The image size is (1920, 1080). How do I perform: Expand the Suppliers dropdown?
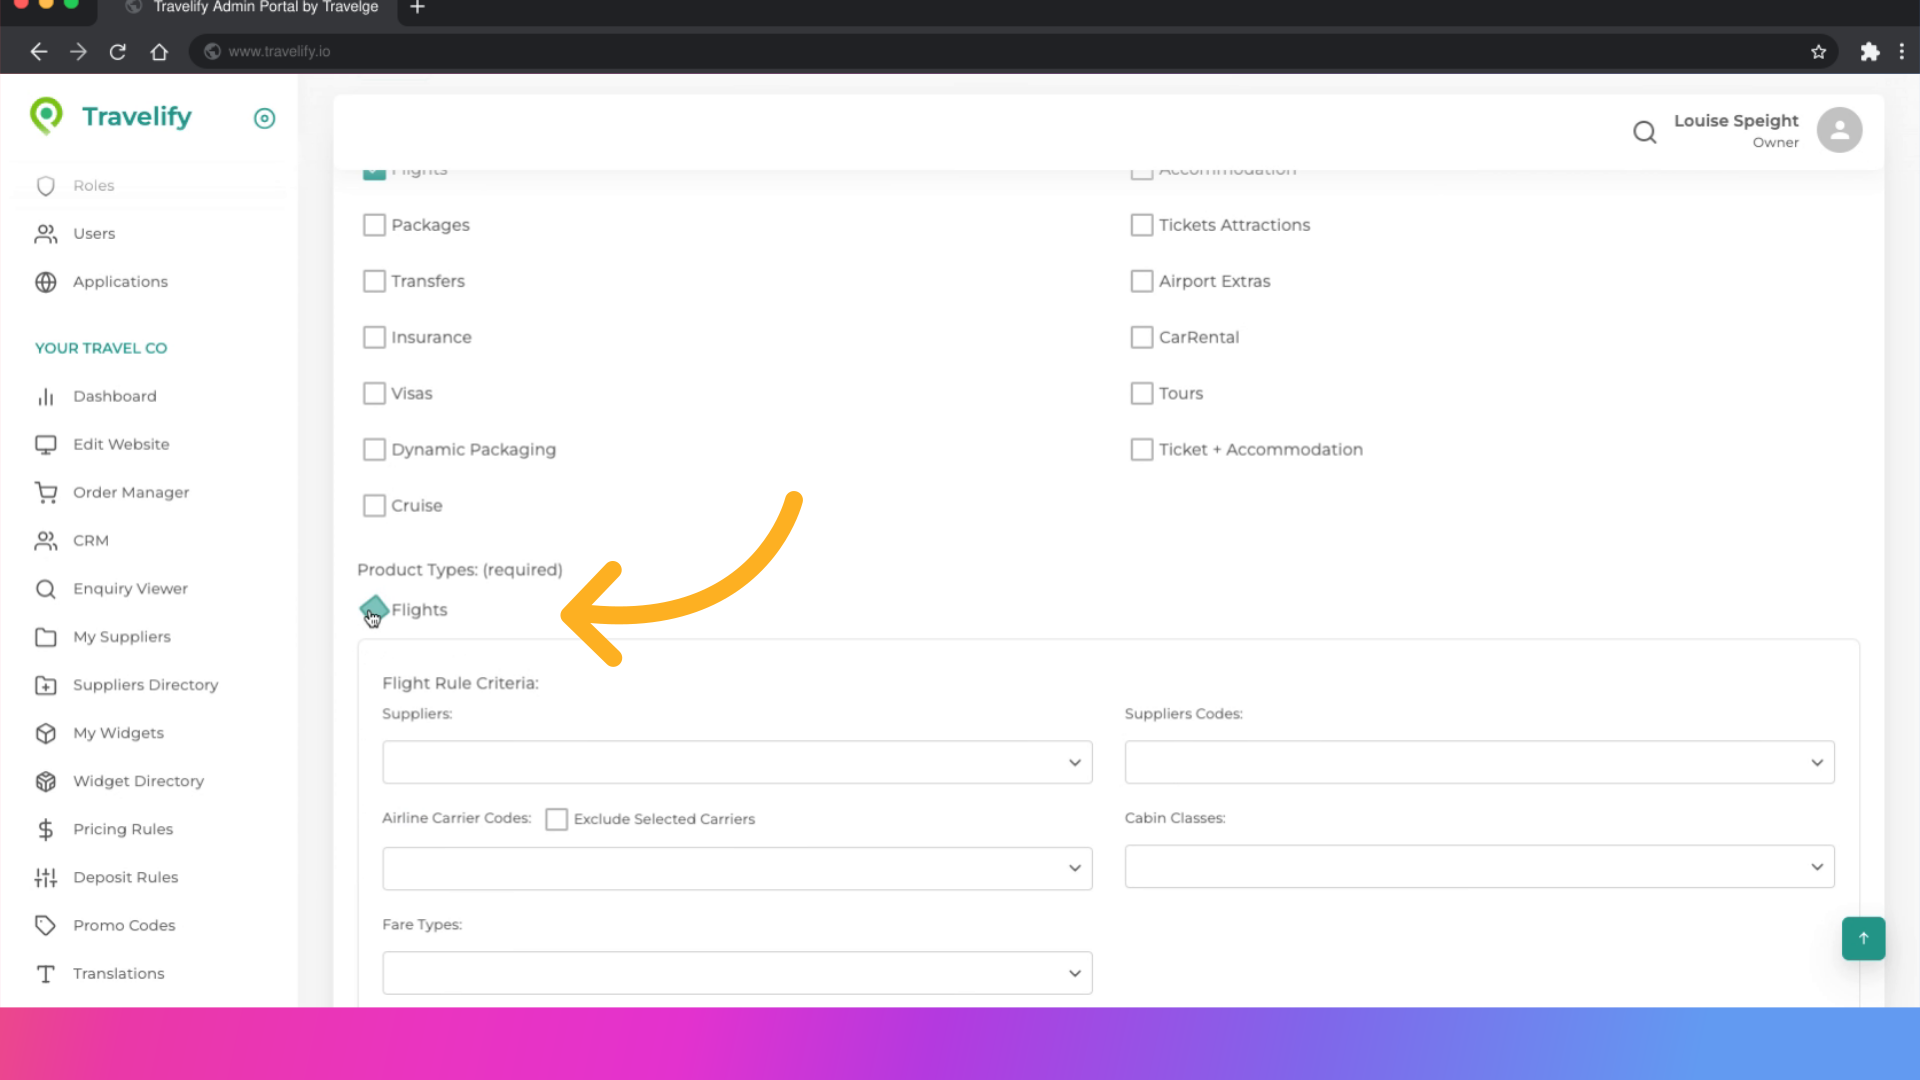point(737,762)
